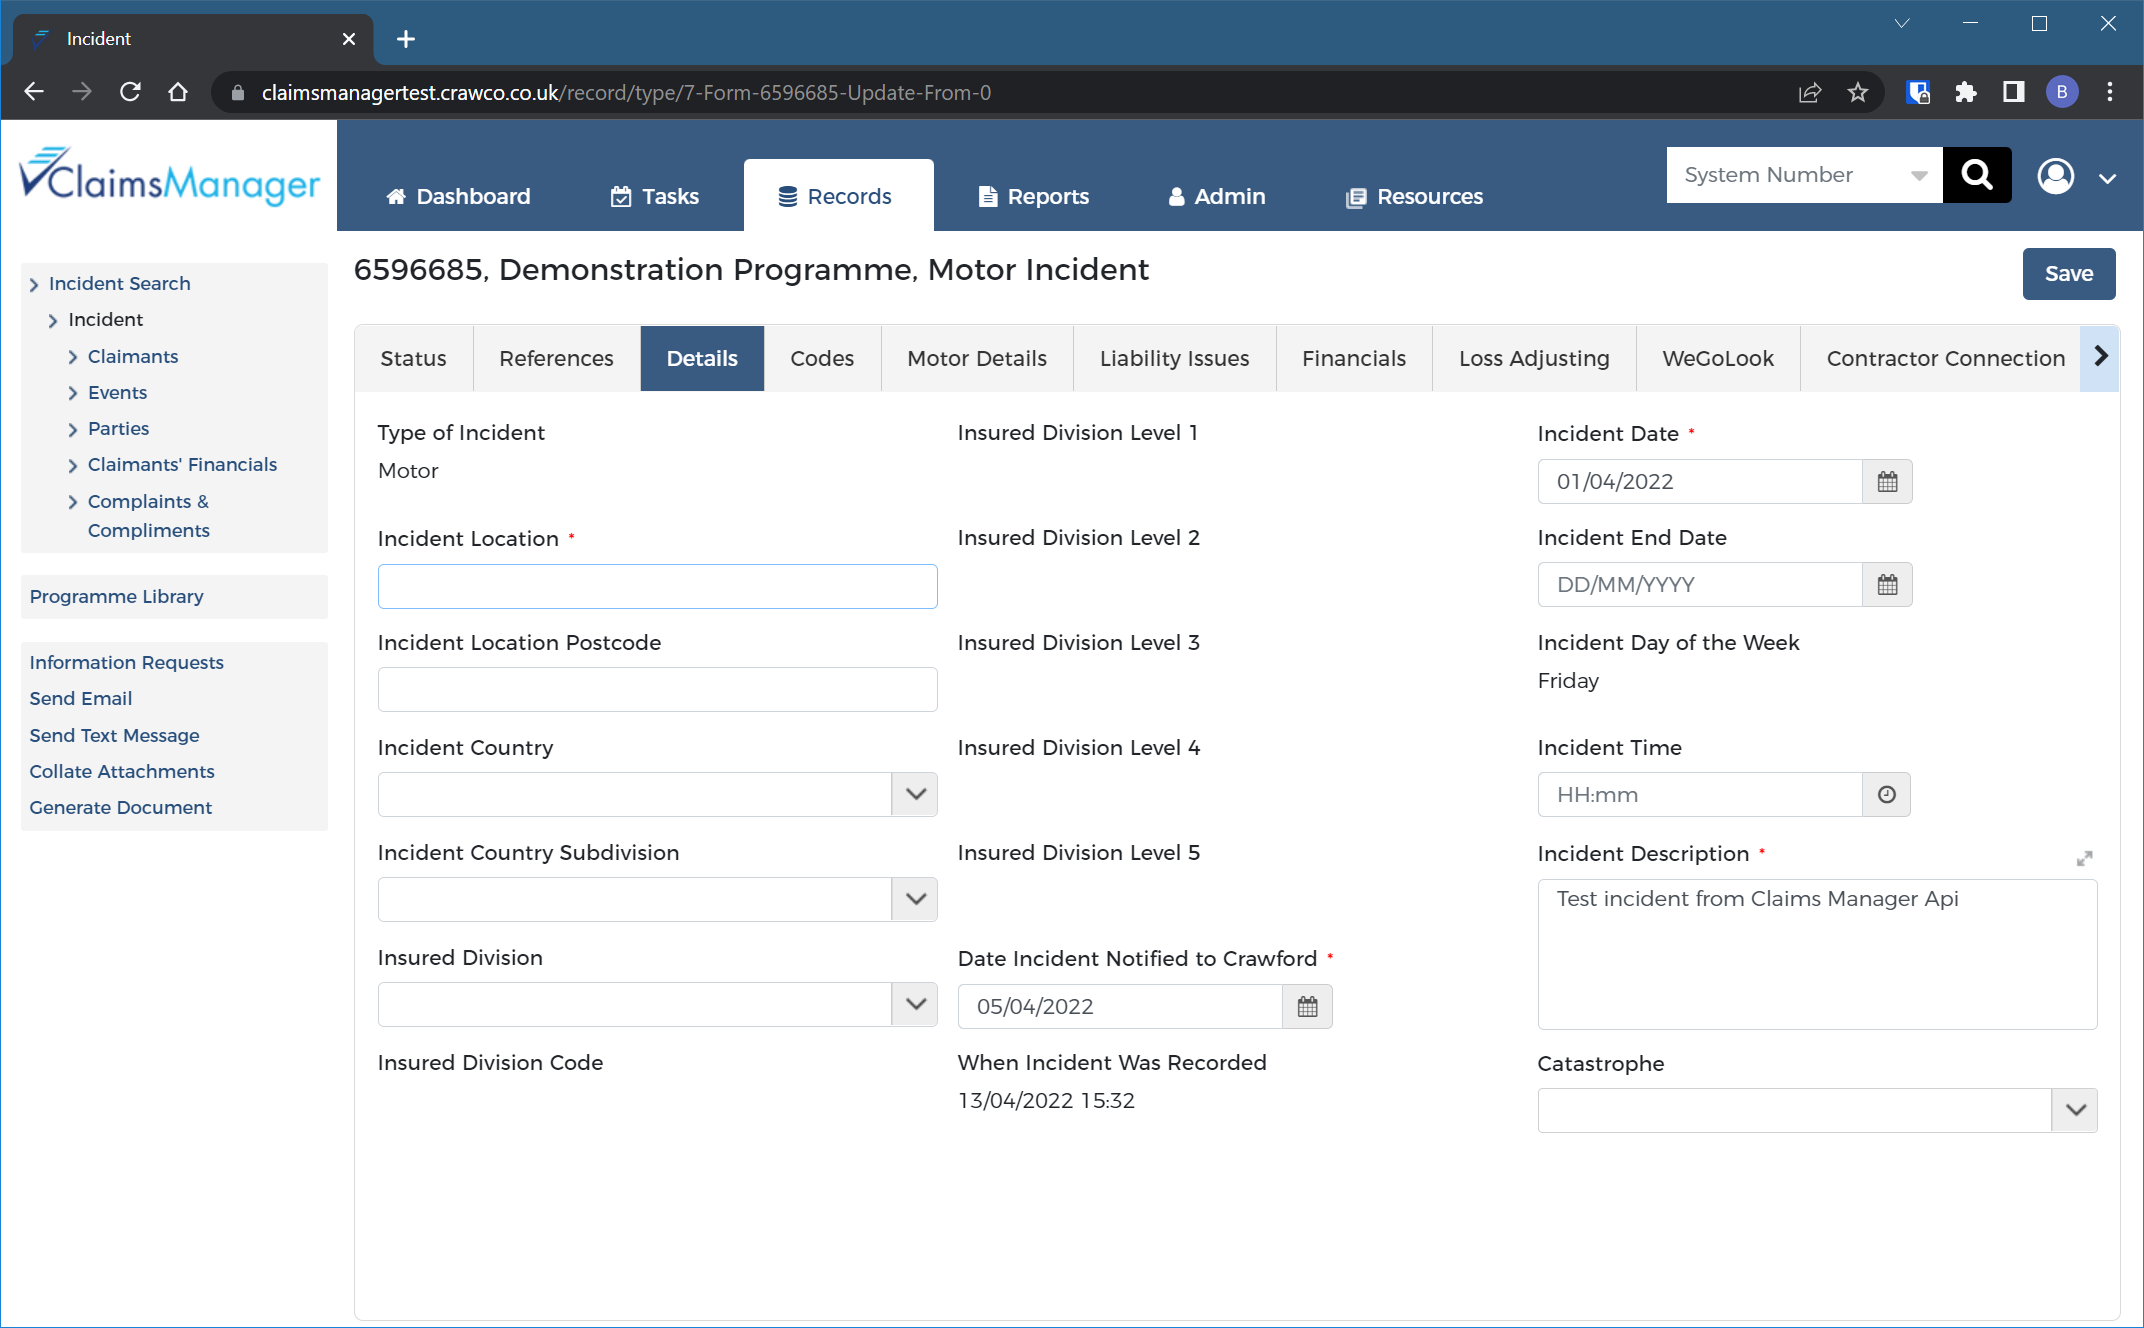Image resolution: width=2144 pixels, height=1328 pixels.
Task: Click the browser address bar URL
Action: (x=626, y=92)
